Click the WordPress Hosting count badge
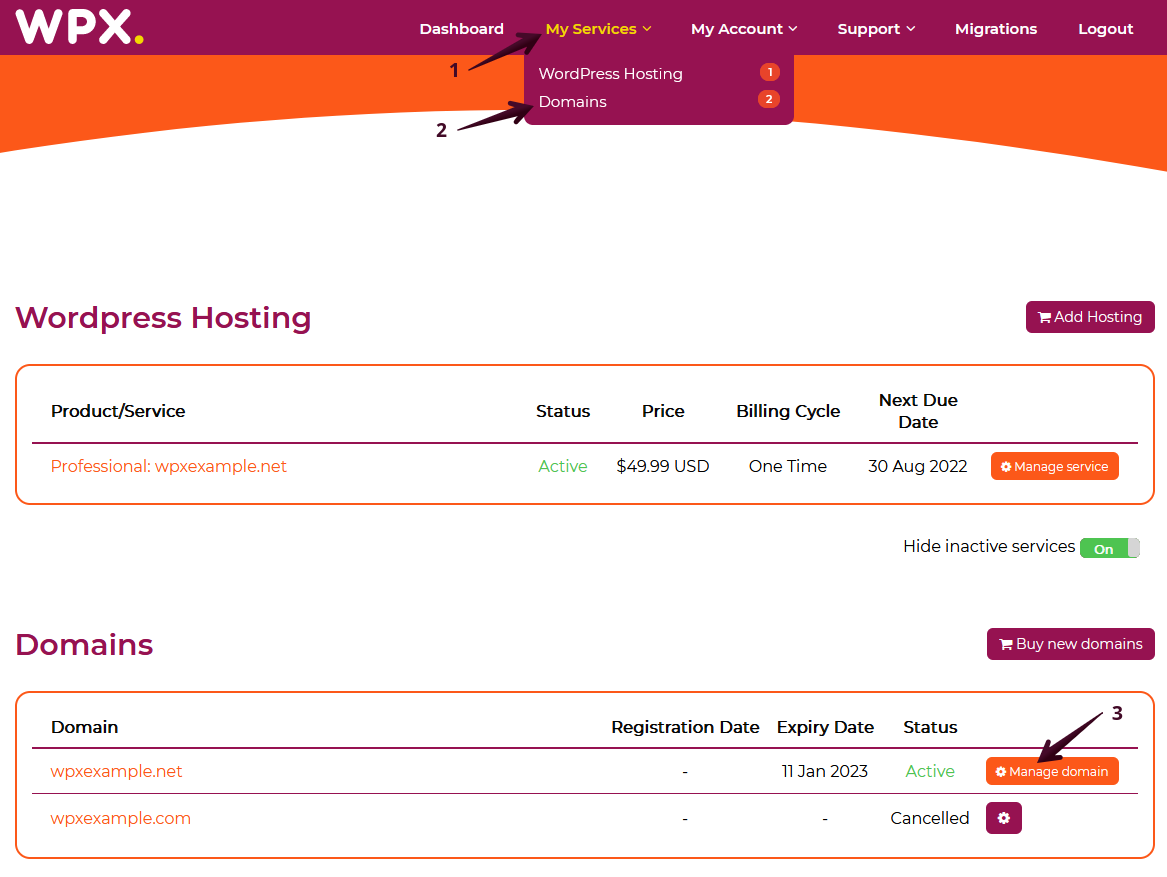The height and width of the screenshot is (877, 1167). pos(769,72)
